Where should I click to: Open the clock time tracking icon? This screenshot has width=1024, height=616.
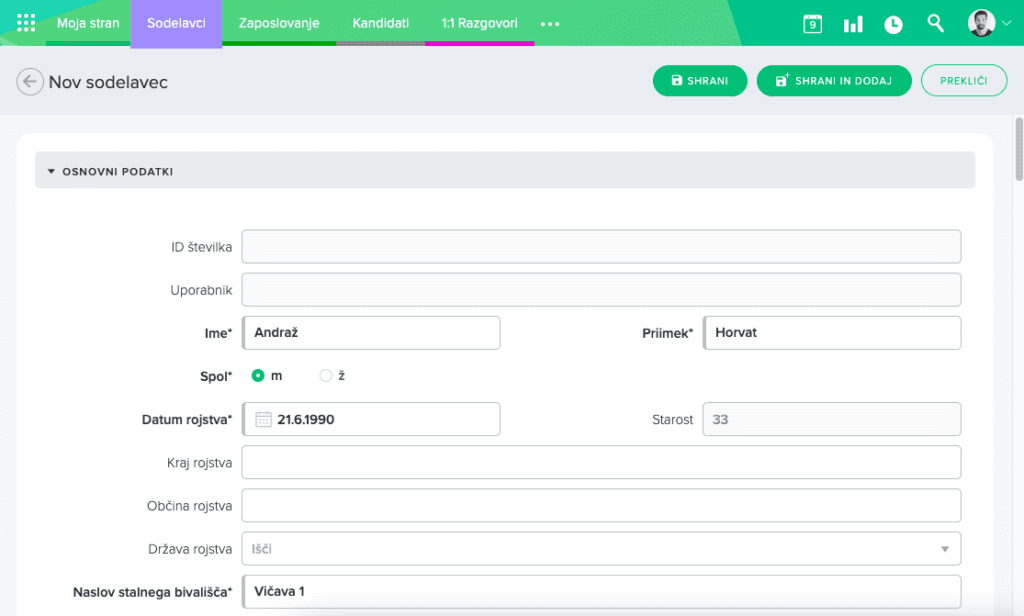(x=893, y=24)
